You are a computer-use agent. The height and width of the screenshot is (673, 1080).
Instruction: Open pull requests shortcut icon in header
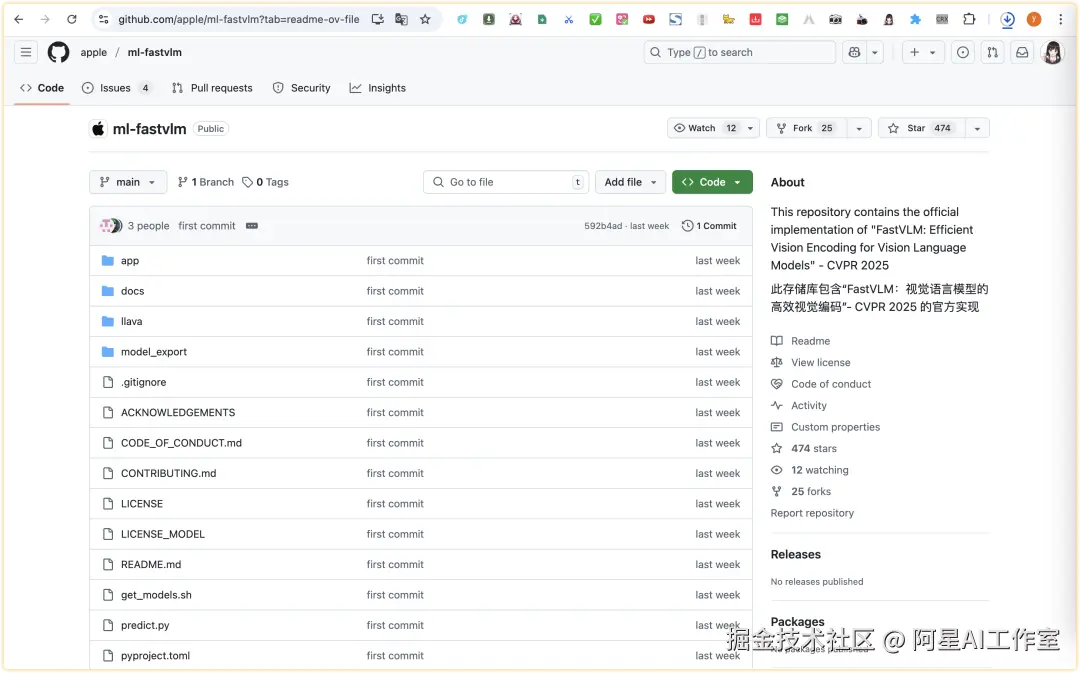pyautogui.click(x=993, y=52)
